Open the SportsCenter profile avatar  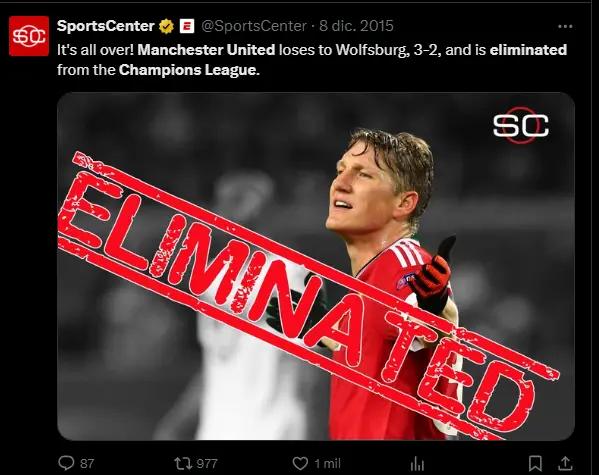29,36
